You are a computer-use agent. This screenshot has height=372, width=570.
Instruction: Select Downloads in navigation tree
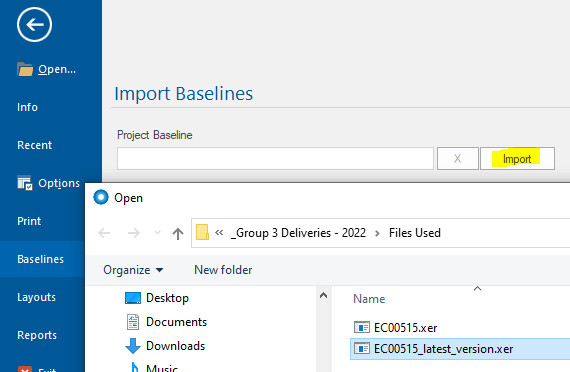(176, 346)
